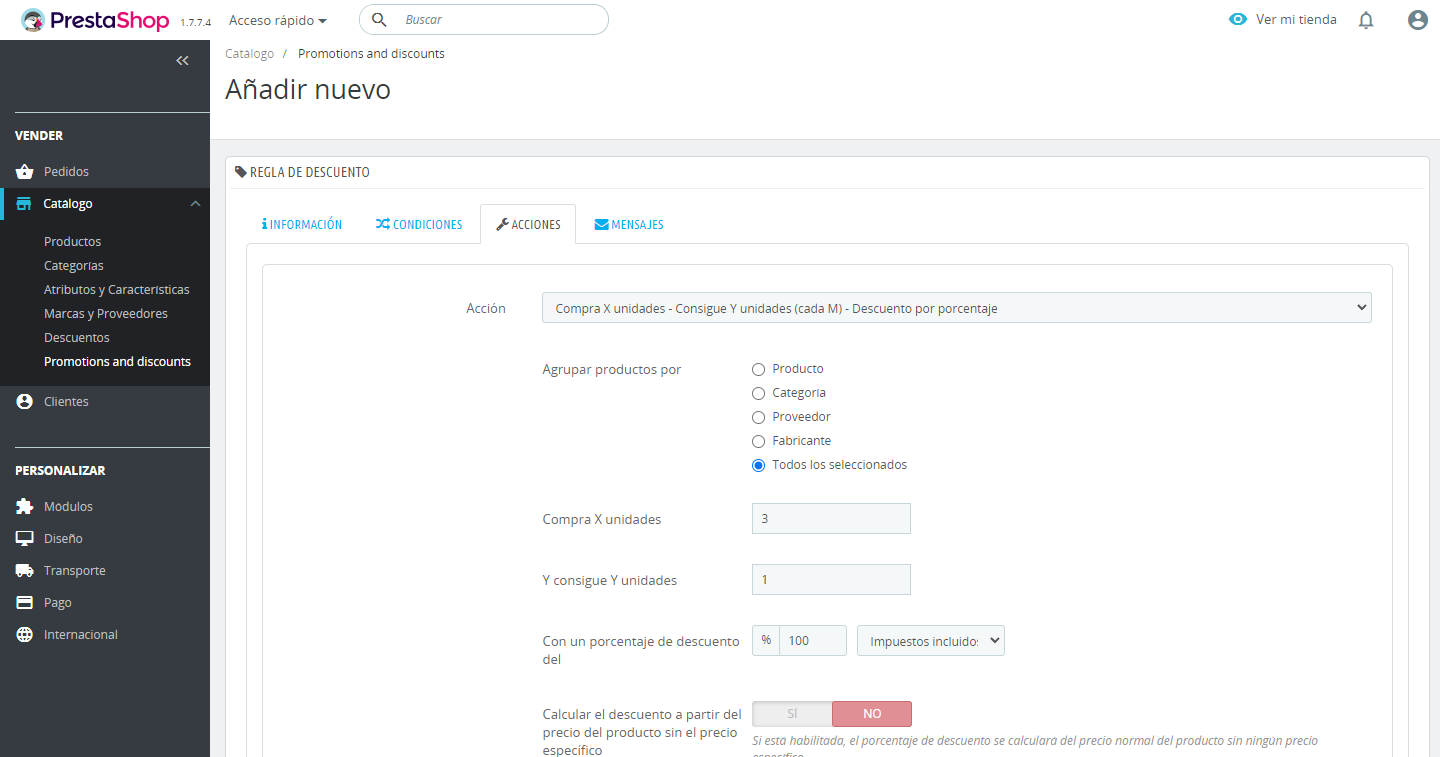Select the Producto radio button
The height and width of the screenshot is (757, 1440).
coord(759,369)
